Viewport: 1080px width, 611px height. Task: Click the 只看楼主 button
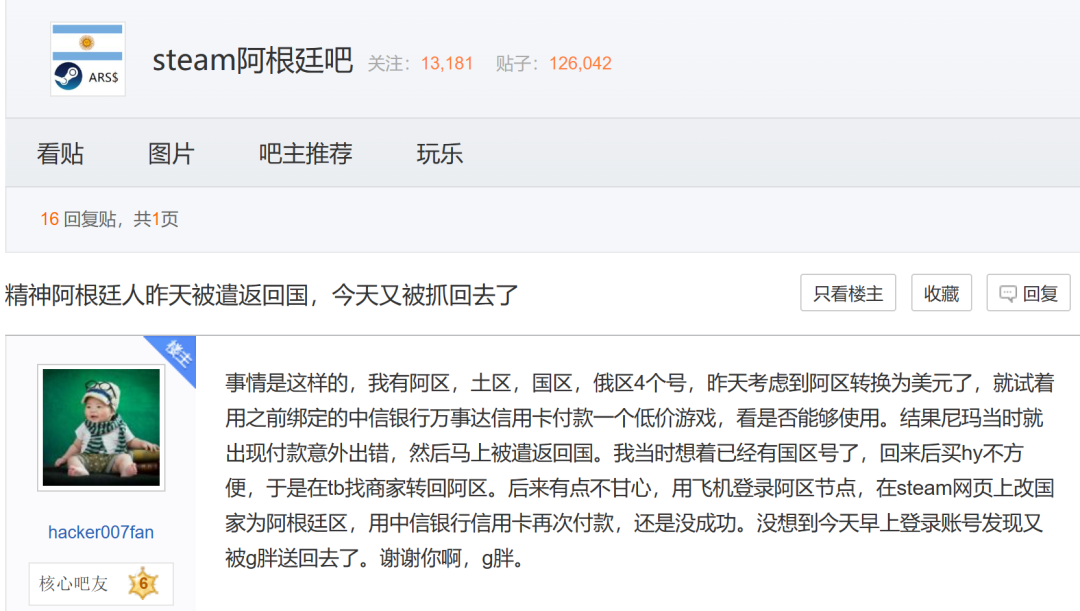848,293
